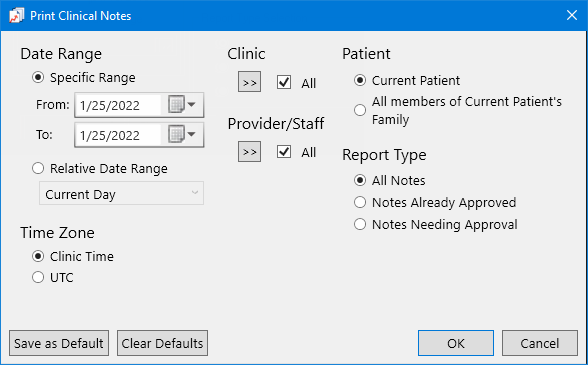Click the From date input field
This screenshot has height=365, width=588.
(119, 105)
